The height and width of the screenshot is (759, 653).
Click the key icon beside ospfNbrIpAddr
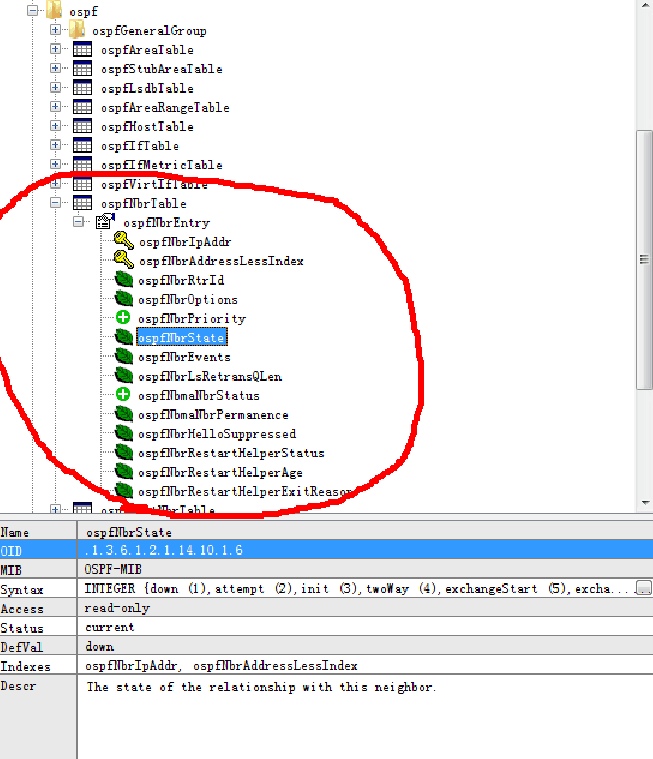coord(124,242)
